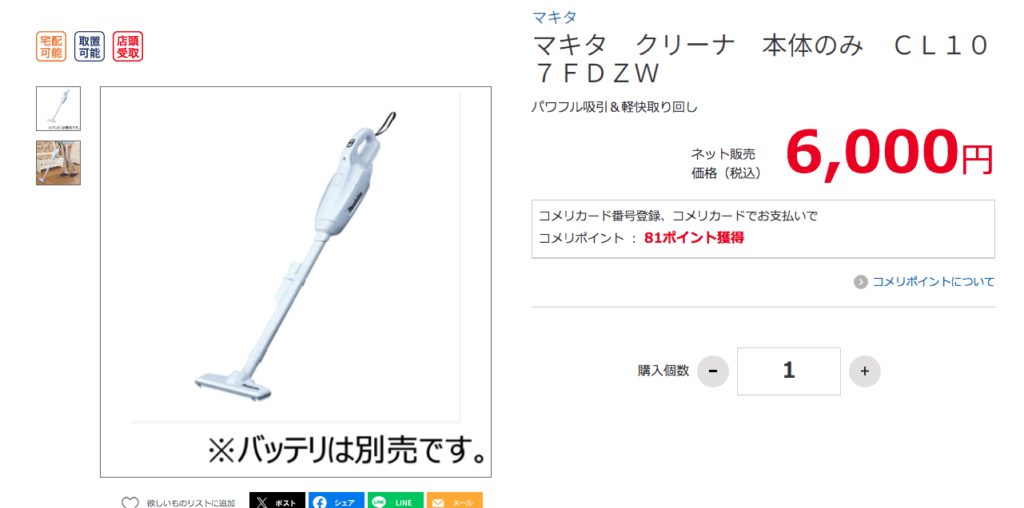Click 欲しいものリストに追加 wishlist text

(x=191, y=503)
